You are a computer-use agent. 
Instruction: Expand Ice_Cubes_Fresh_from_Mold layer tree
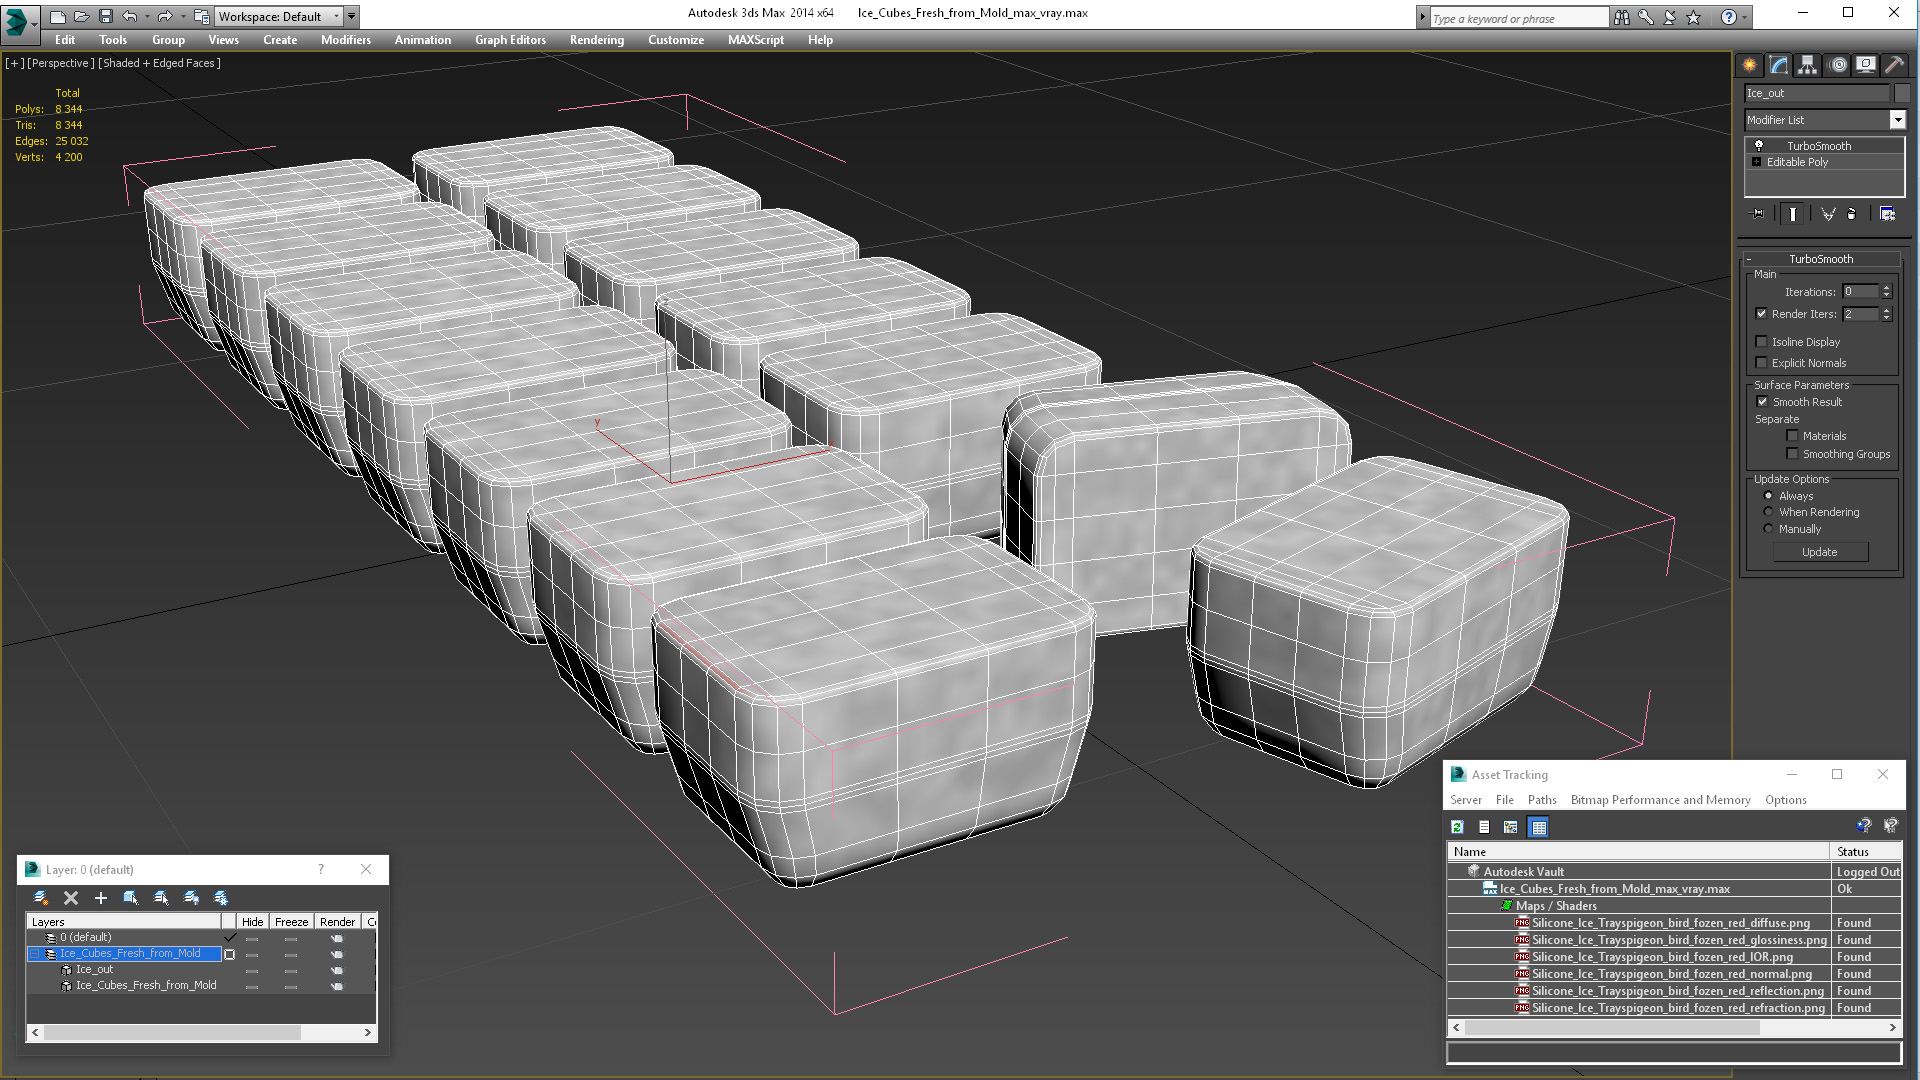(x=36, y=953)
